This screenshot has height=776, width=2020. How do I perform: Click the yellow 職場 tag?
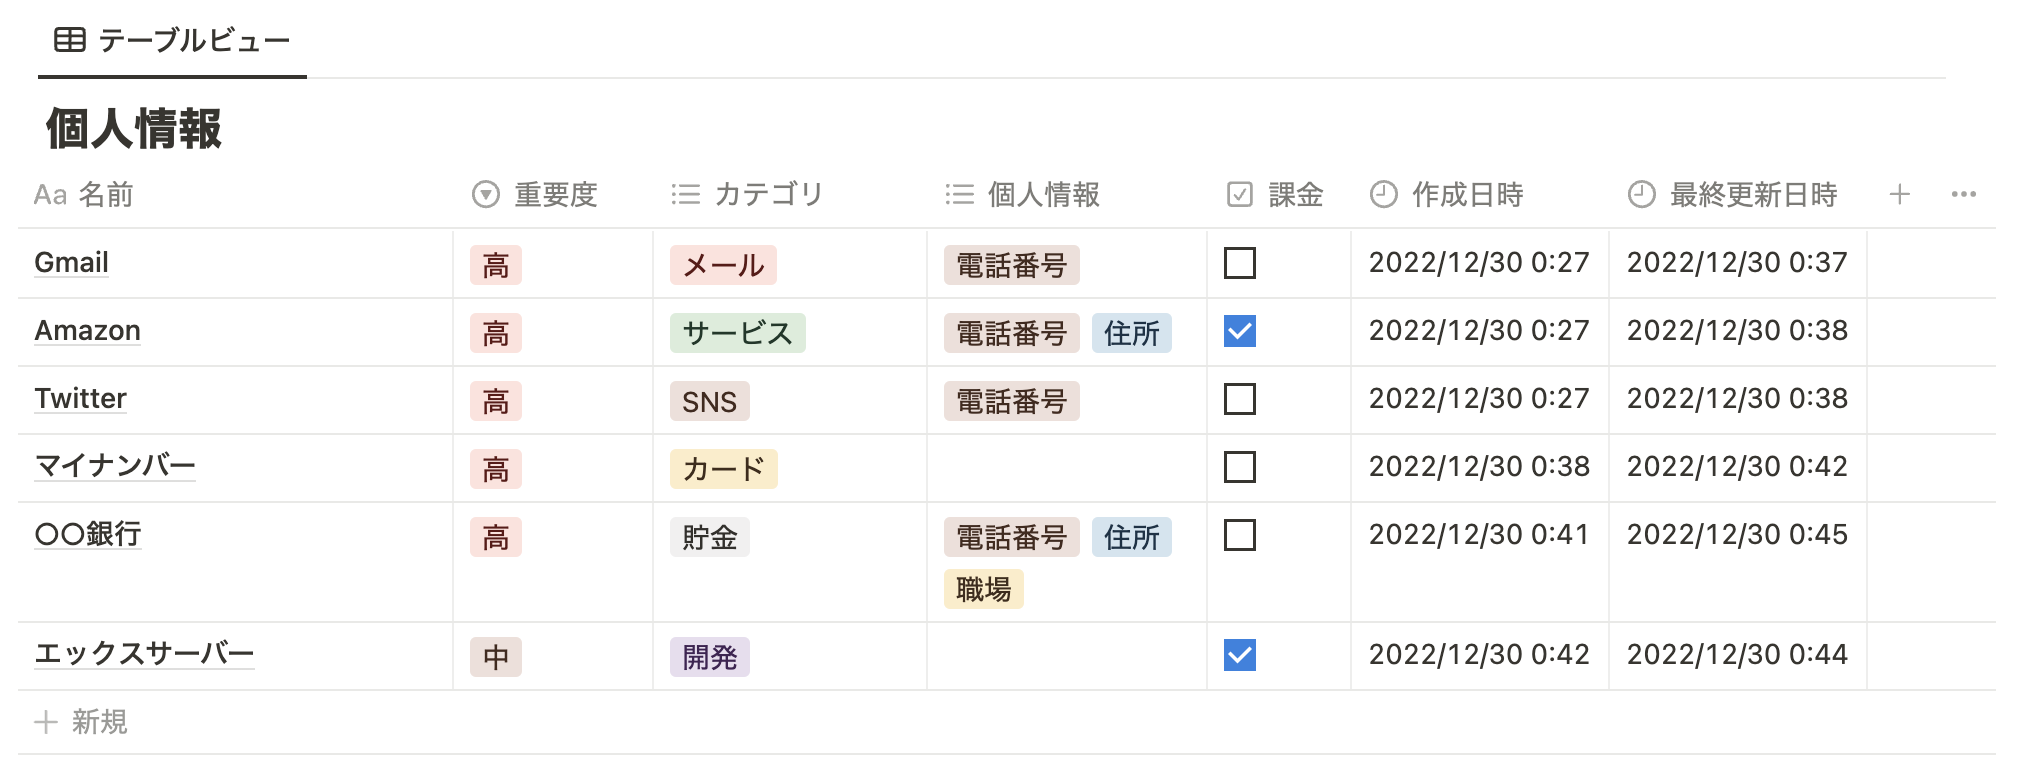pyautogui.click(x=984, y=589)
